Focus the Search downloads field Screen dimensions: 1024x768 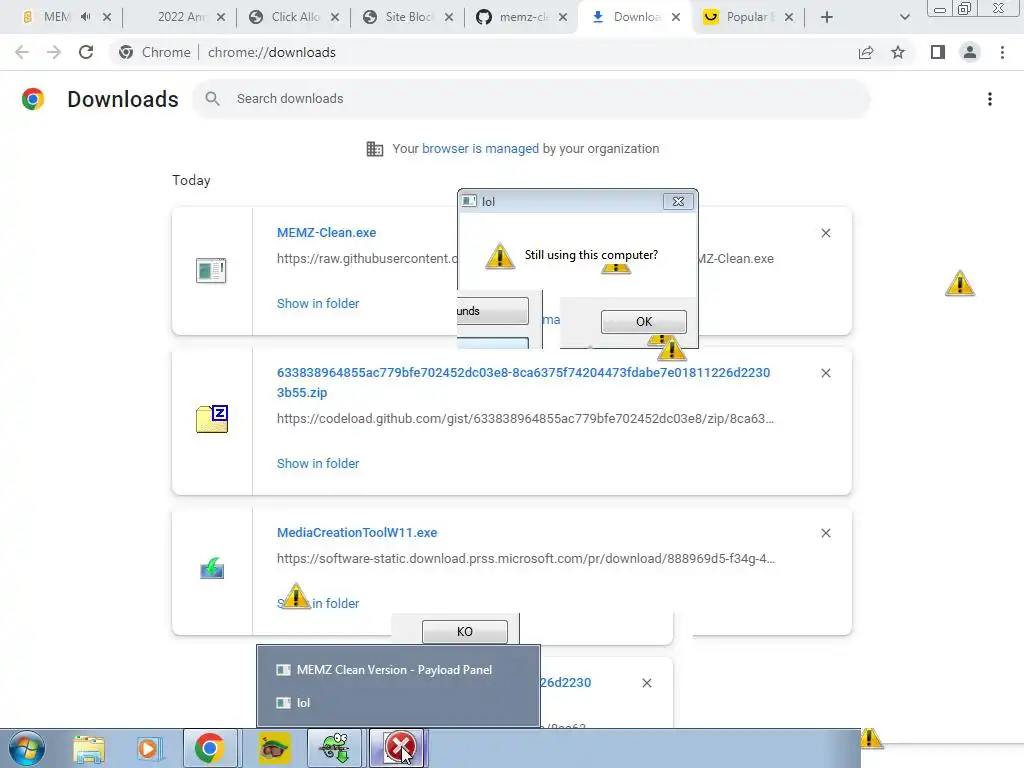[x=532, y=99]
